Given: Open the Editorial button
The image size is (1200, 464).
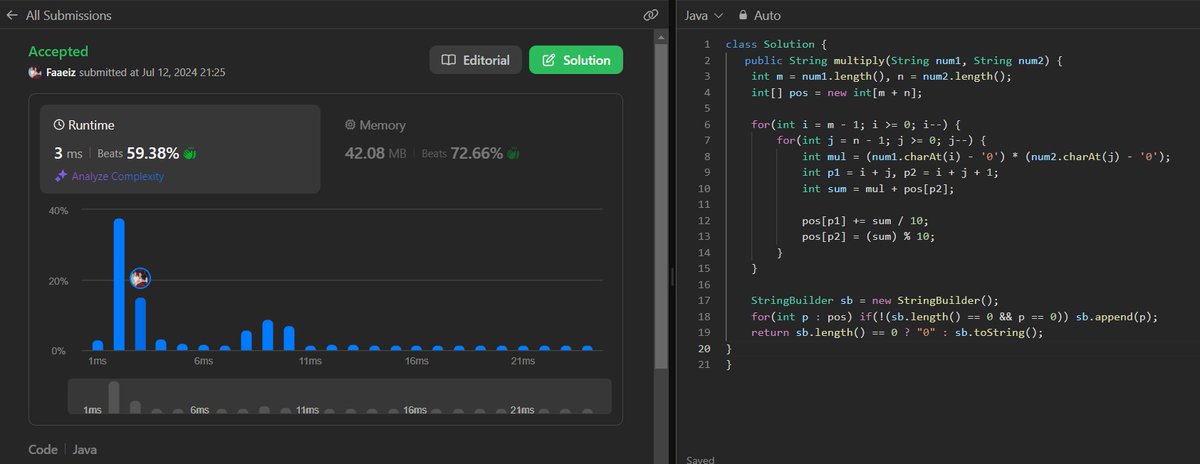Looking at the screenshot, I should click(476, 60).
